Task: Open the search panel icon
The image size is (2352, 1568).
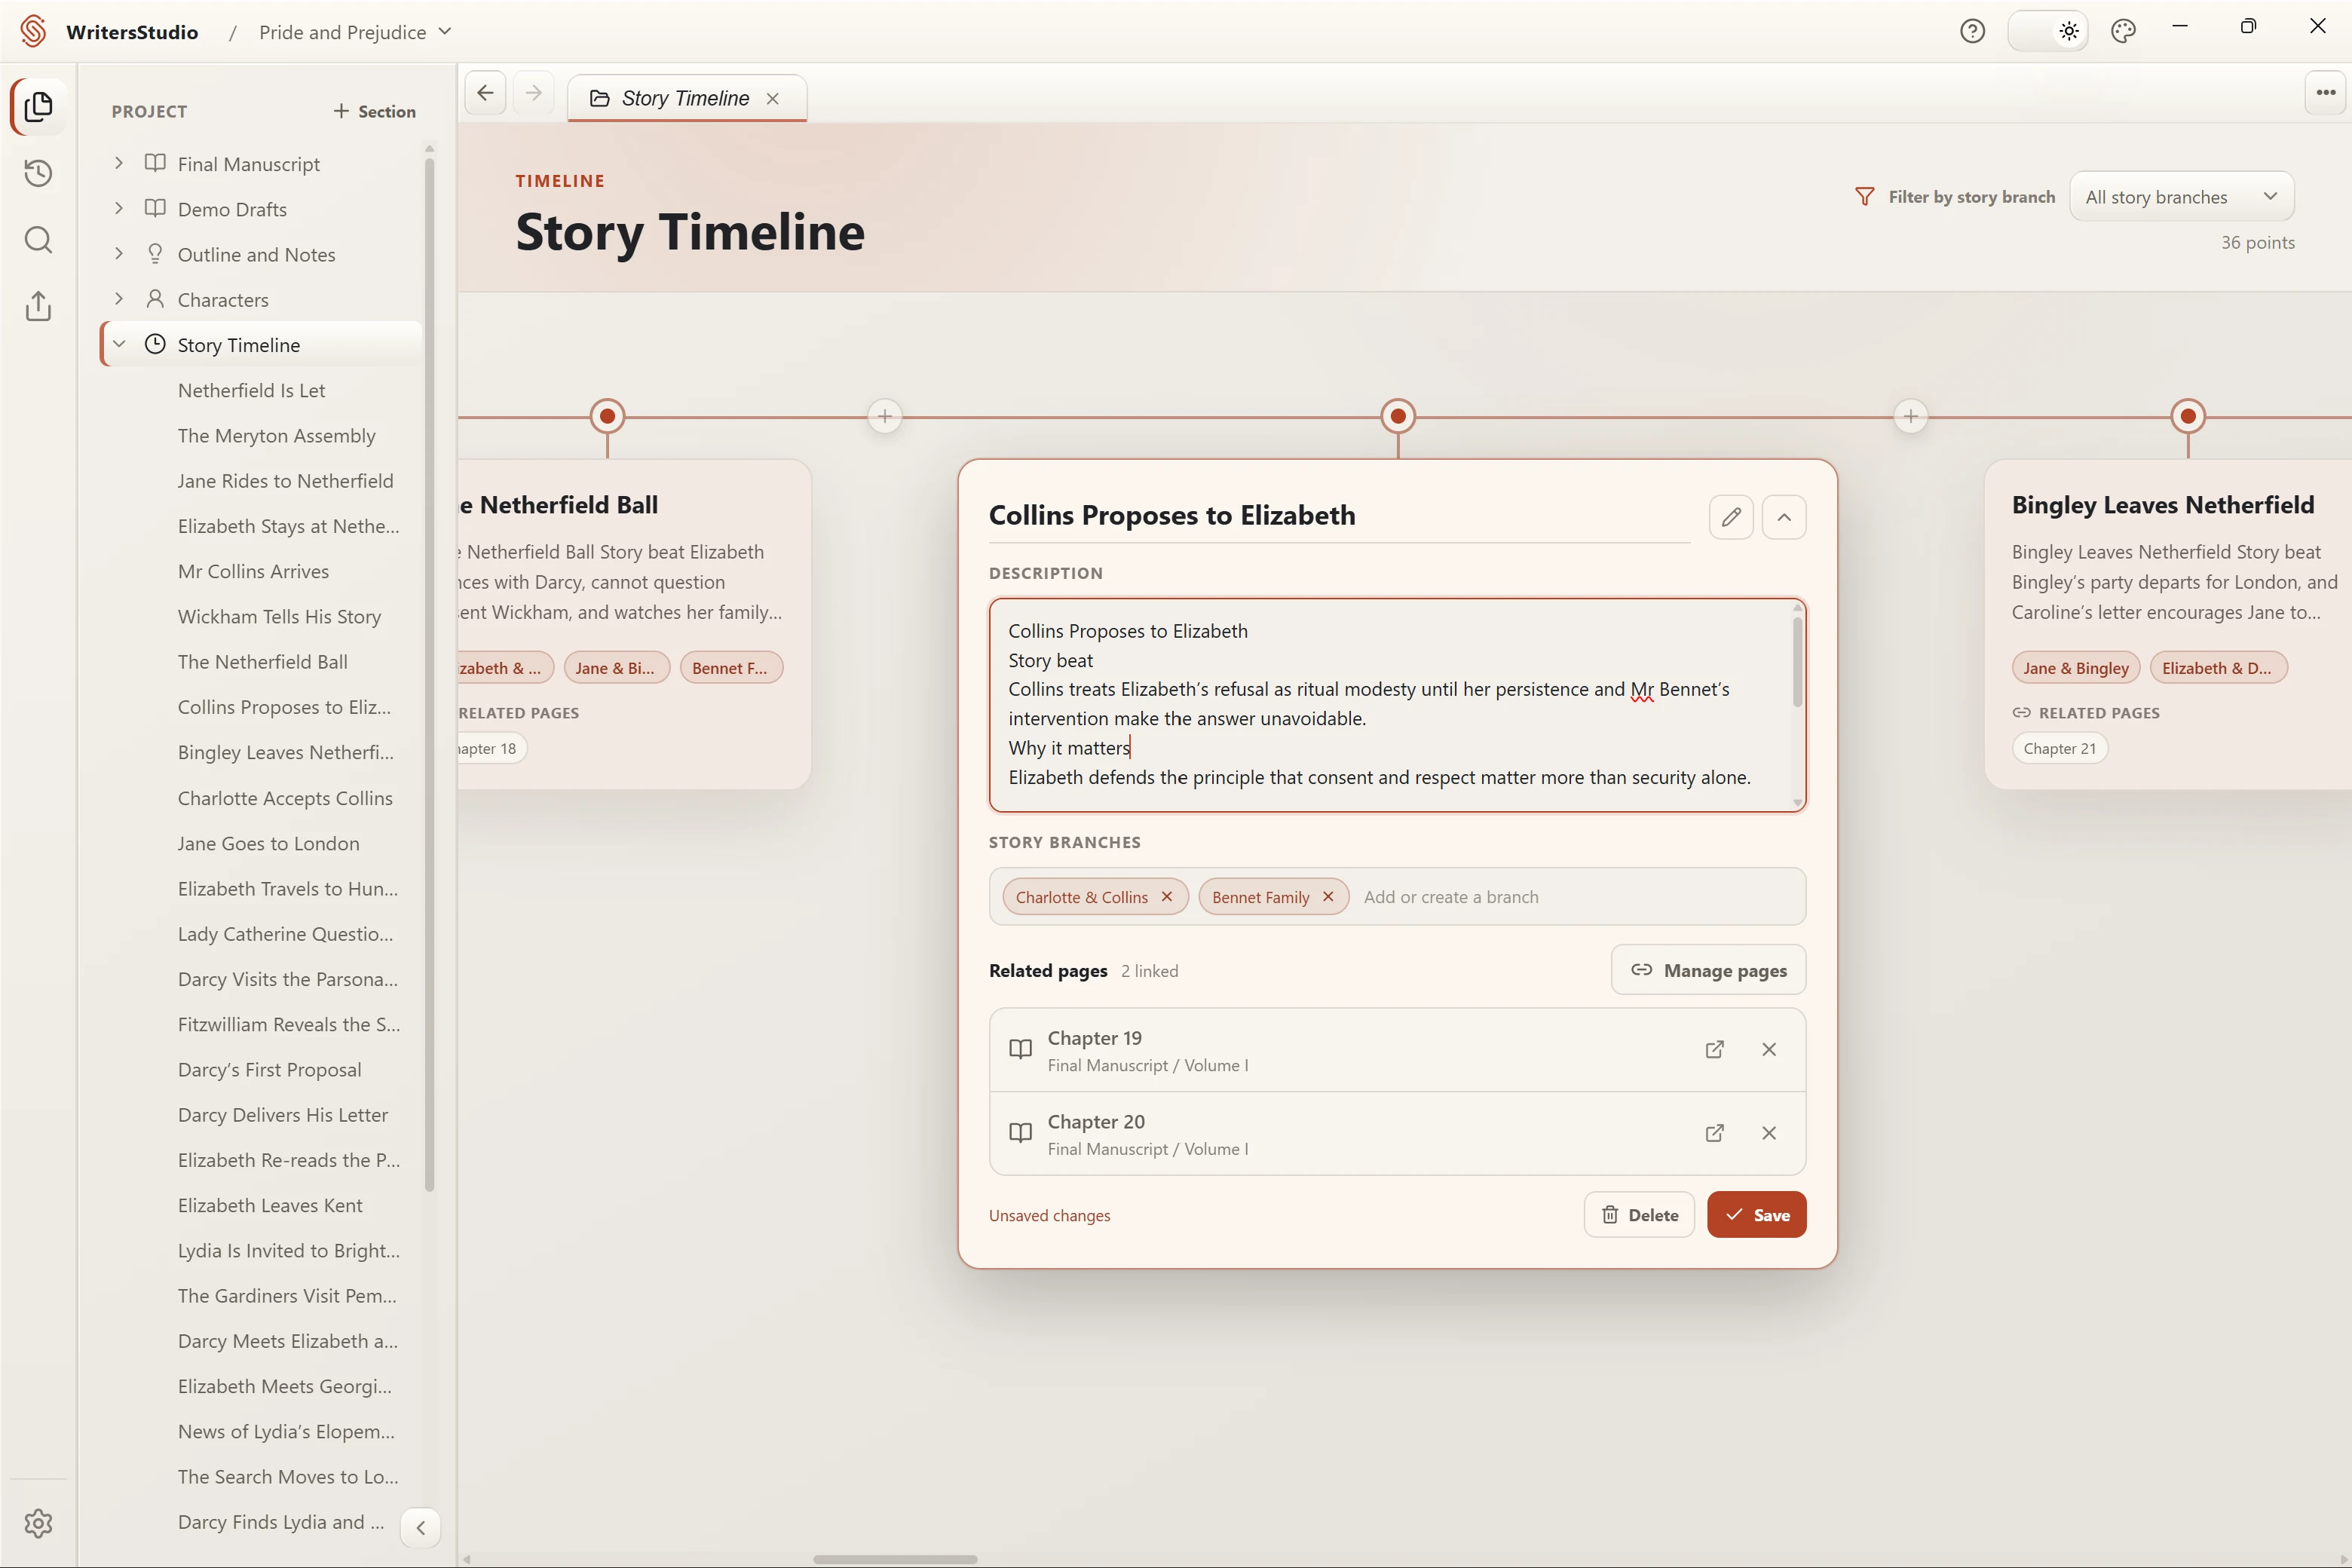Action: (38, 240)
